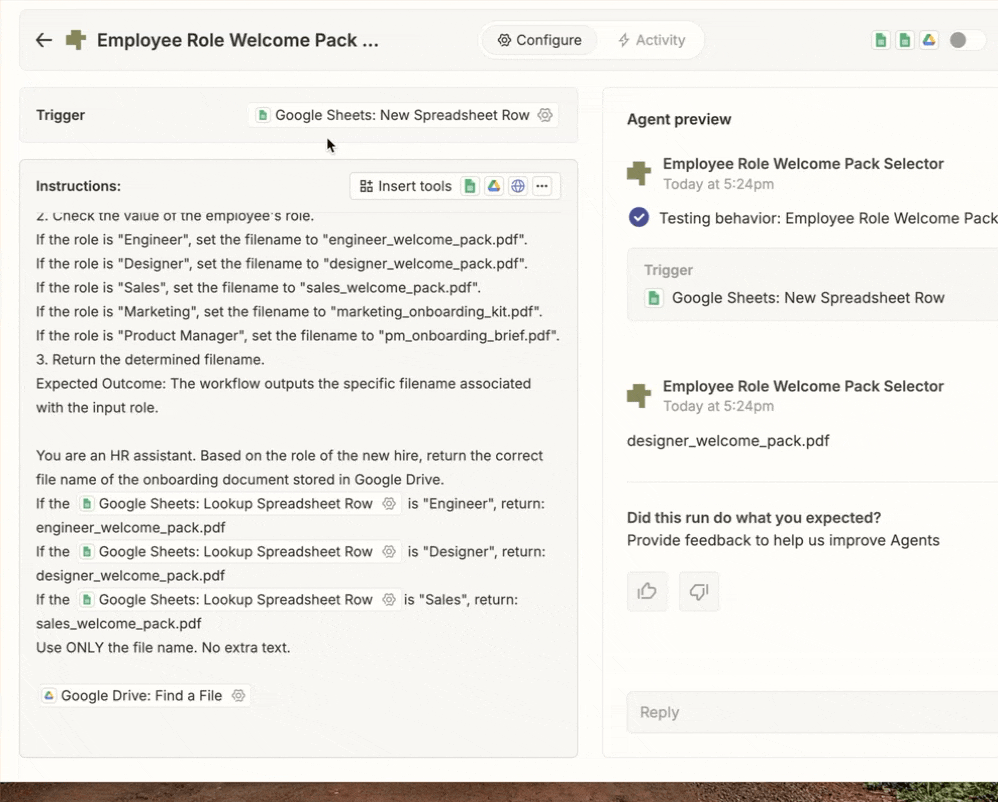Screen dimensions: 998x802
Task: Open gear of Lookup chip in Engineer line
Action: pos(389,503)
